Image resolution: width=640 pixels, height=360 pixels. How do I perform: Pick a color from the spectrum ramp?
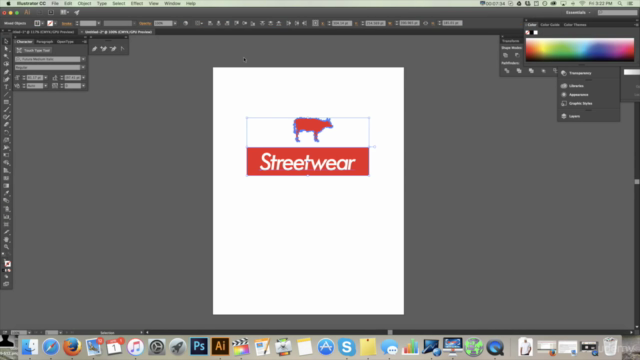tap(580, 50)
